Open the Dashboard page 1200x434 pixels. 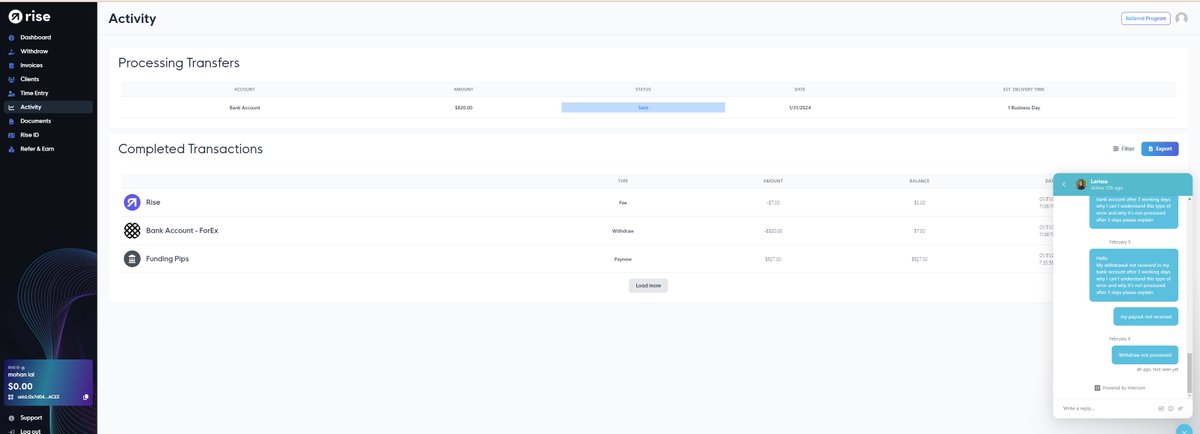tap(35, 37)
